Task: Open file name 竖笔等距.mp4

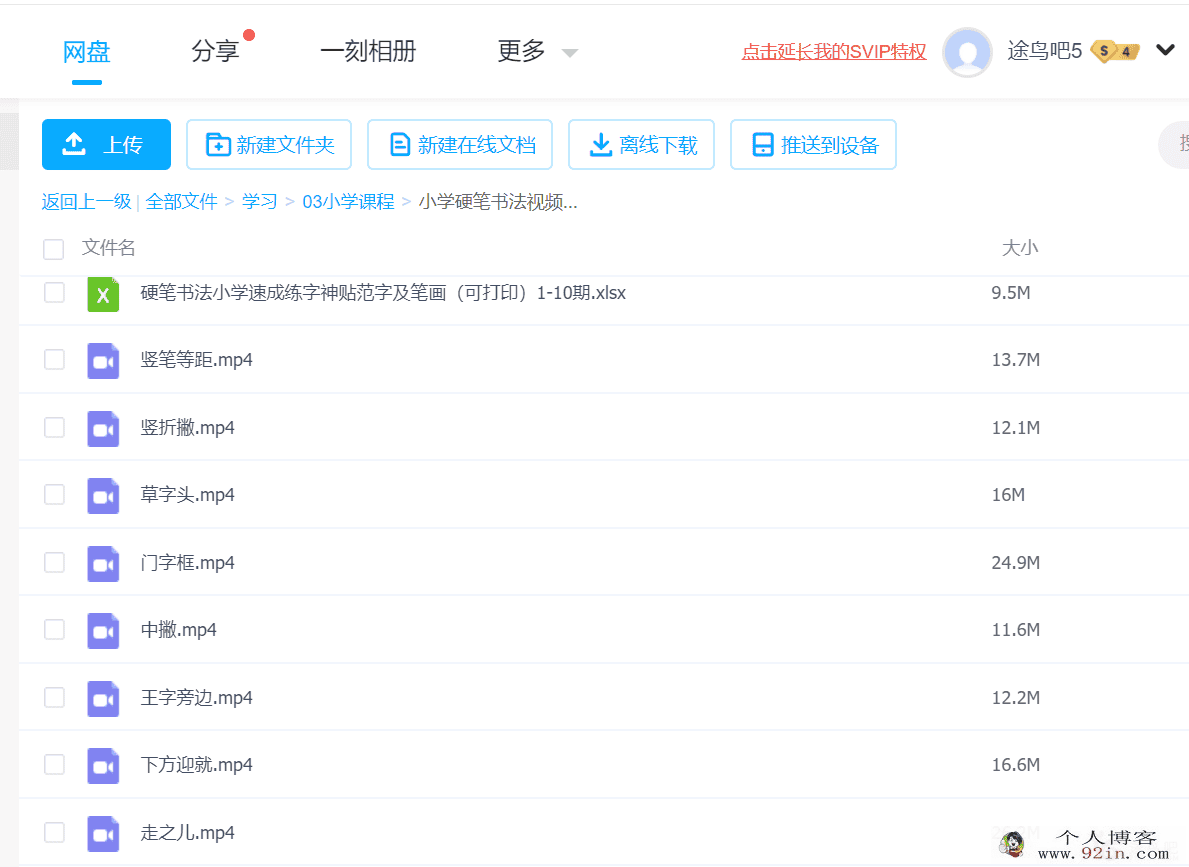Action: point(196,360)
